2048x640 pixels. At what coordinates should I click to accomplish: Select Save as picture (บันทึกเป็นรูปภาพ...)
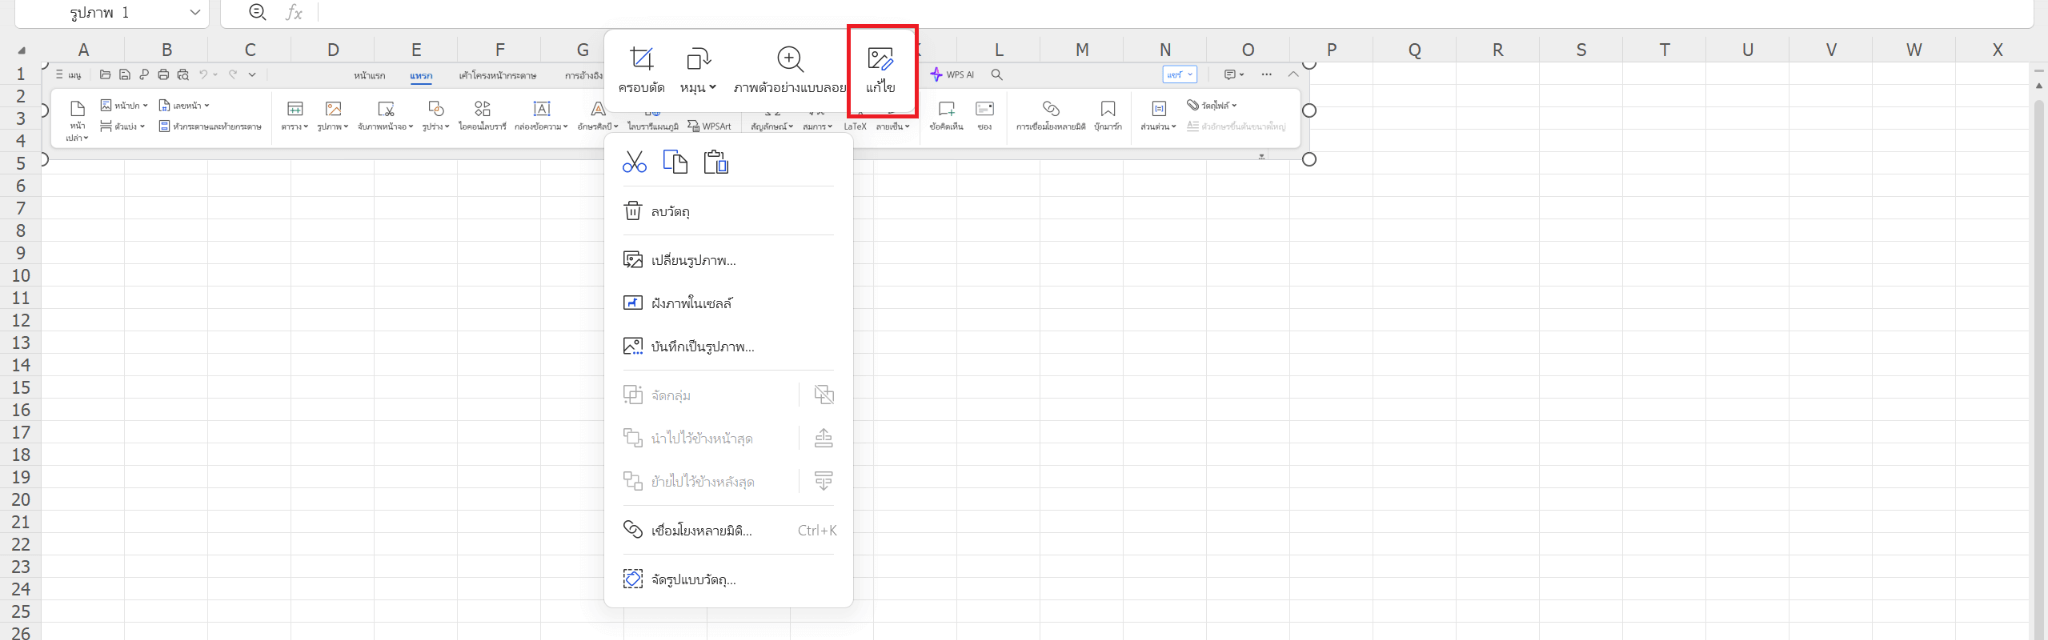[x=702, y=346]
